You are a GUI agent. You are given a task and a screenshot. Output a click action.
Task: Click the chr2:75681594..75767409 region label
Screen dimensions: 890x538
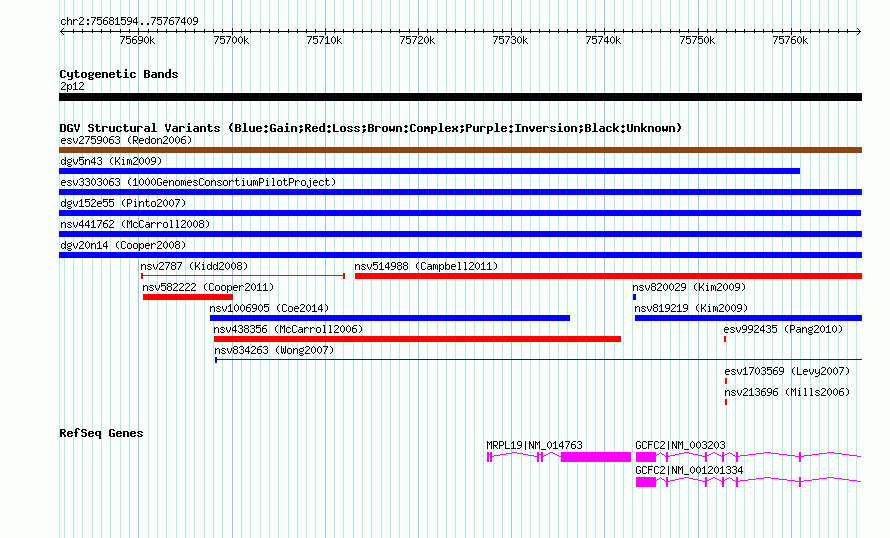(129, 21)
